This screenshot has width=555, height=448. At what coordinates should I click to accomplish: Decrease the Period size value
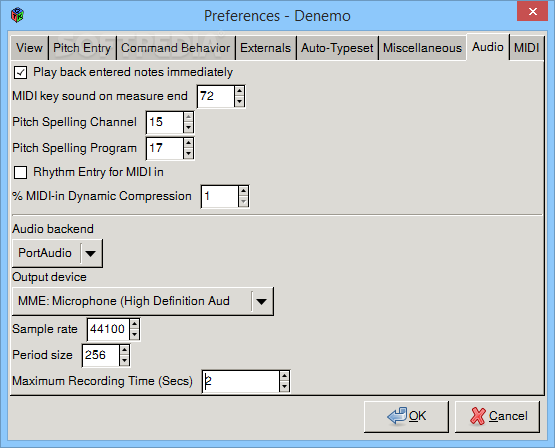124,361
